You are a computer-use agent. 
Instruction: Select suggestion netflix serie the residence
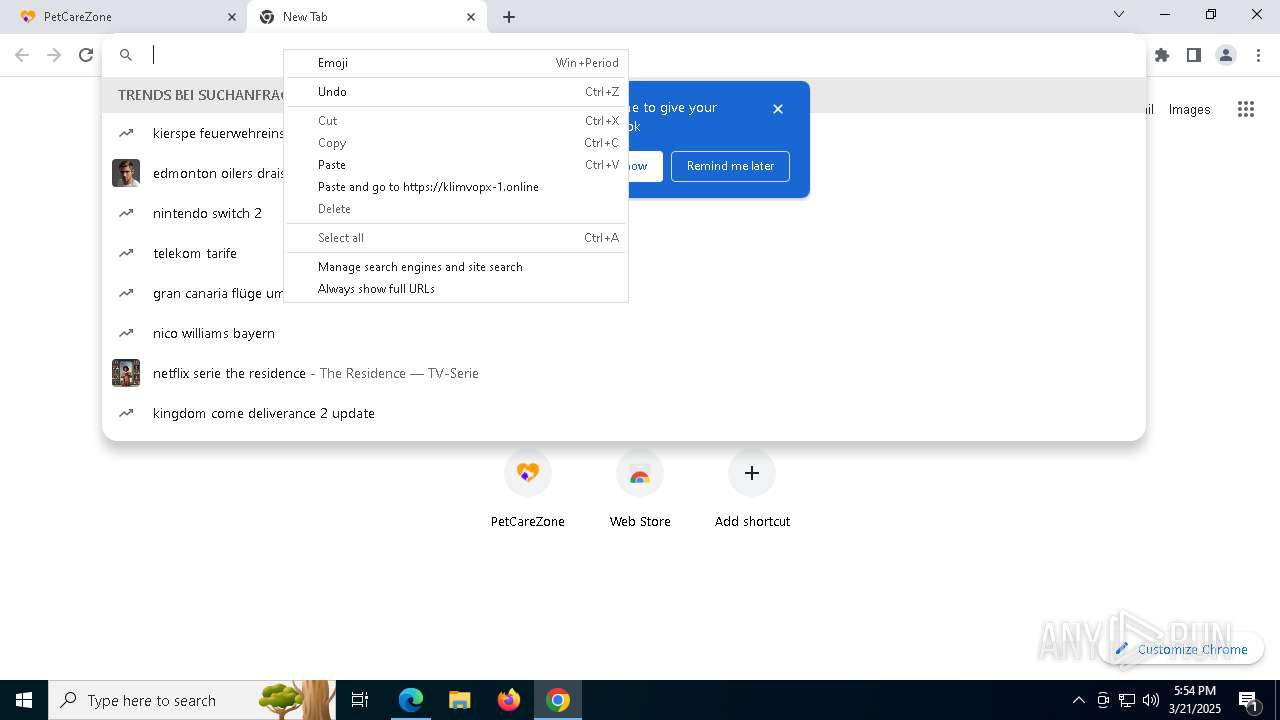(x=624, y=373)
